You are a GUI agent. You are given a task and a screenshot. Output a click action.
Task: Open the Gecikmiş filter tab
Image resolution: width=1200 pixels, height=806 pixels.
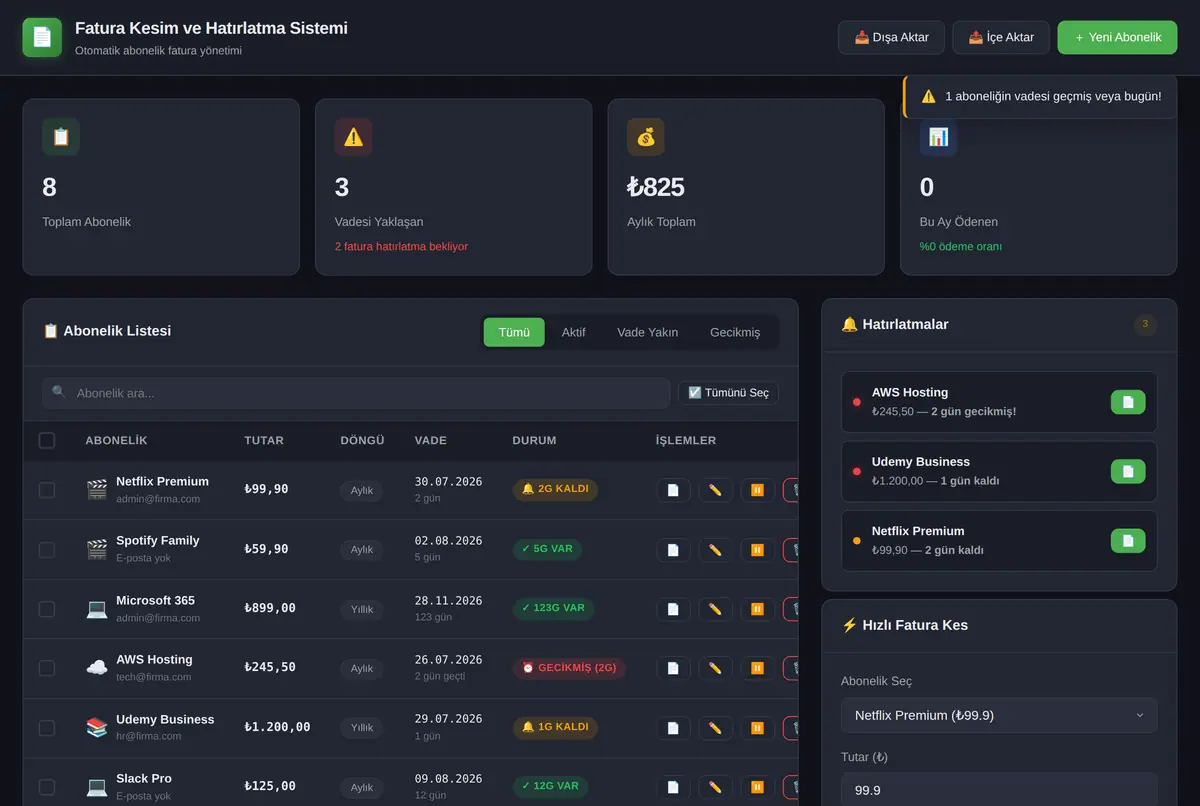[x=735, y=332]
